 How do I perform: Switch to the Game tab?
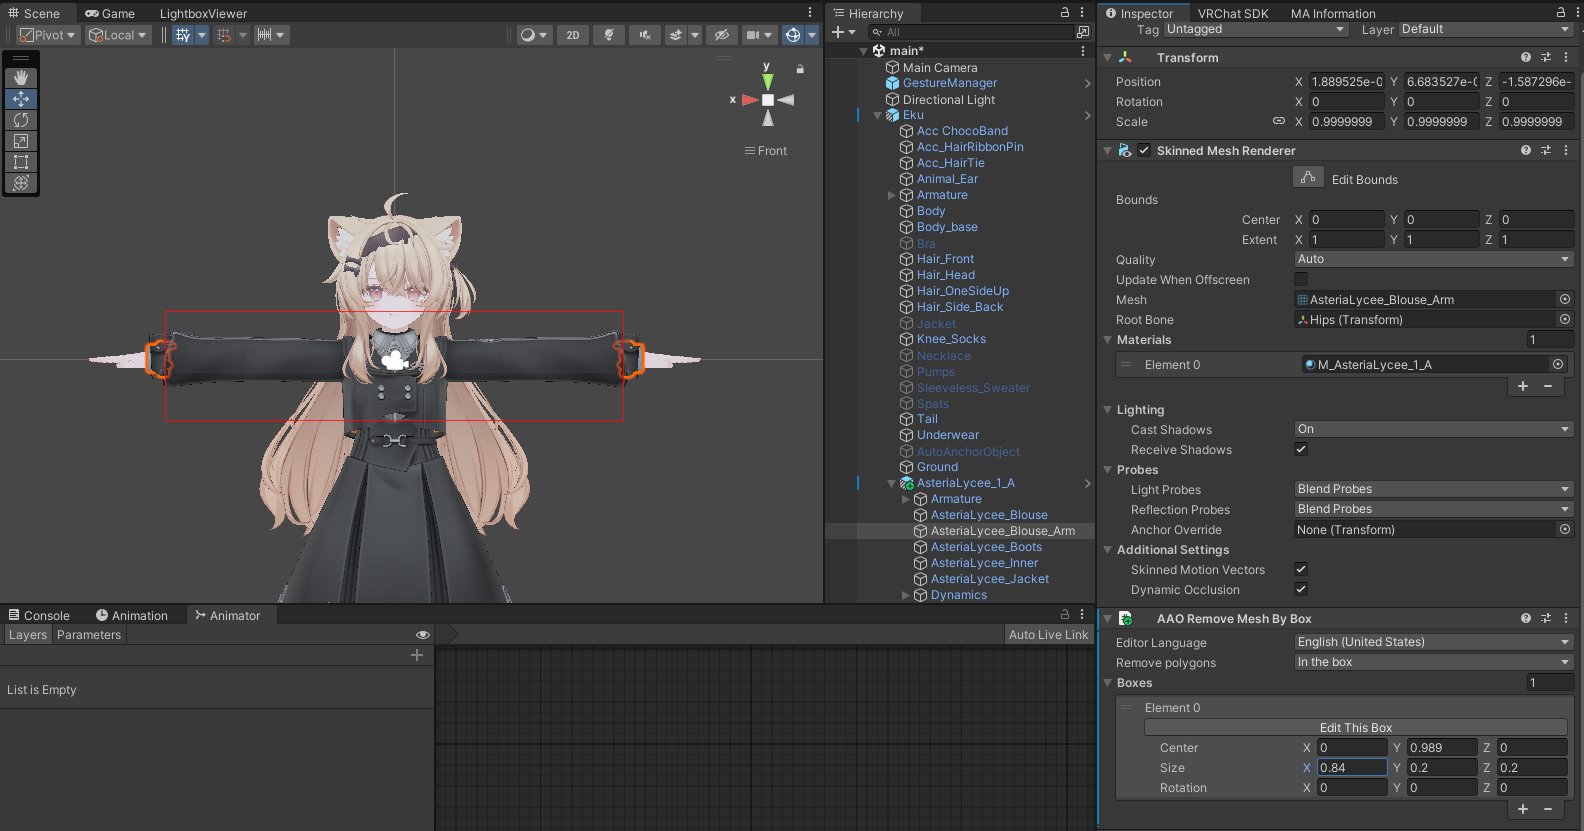[x=110, y=13]
